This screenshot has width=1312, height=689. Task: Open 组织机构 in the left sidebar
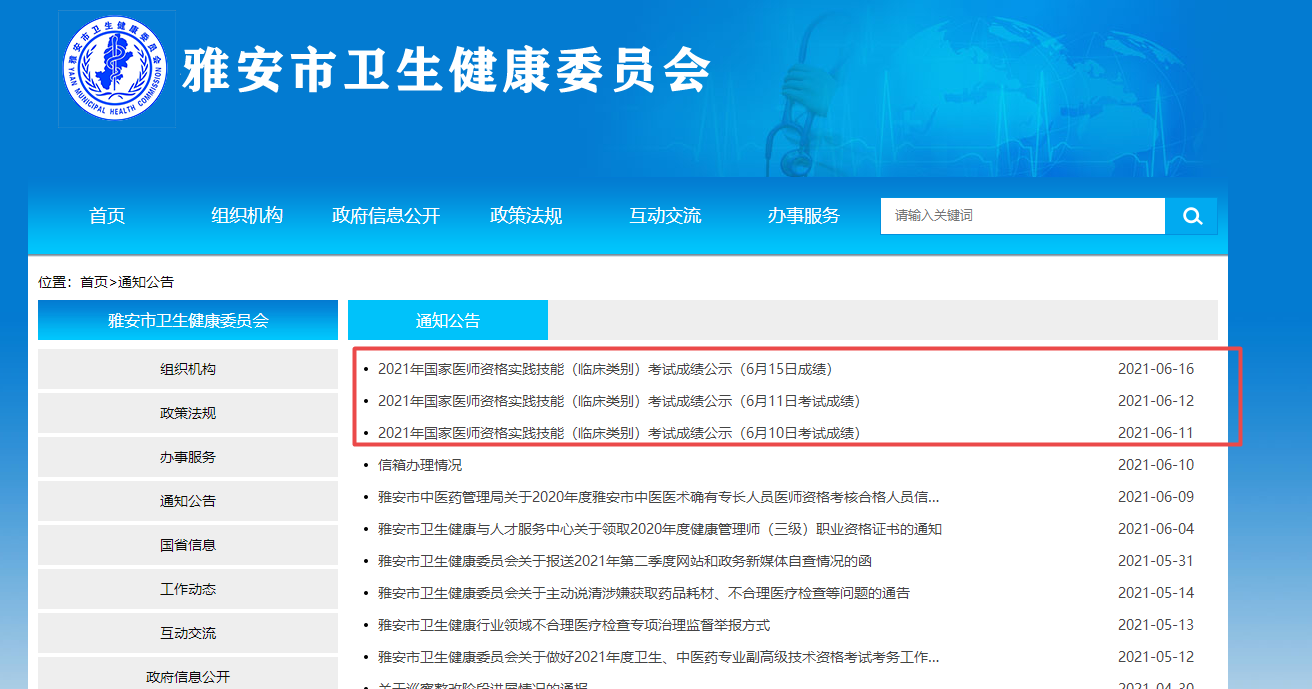click(188, 369)
